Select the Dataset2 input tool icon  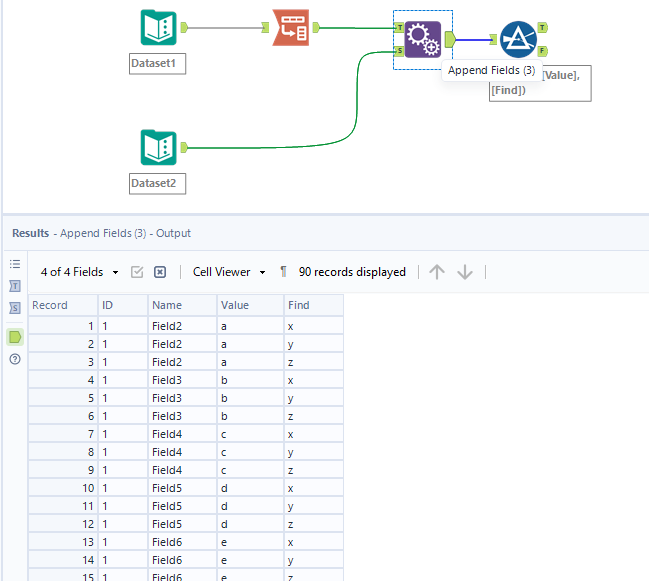[158, 147]
